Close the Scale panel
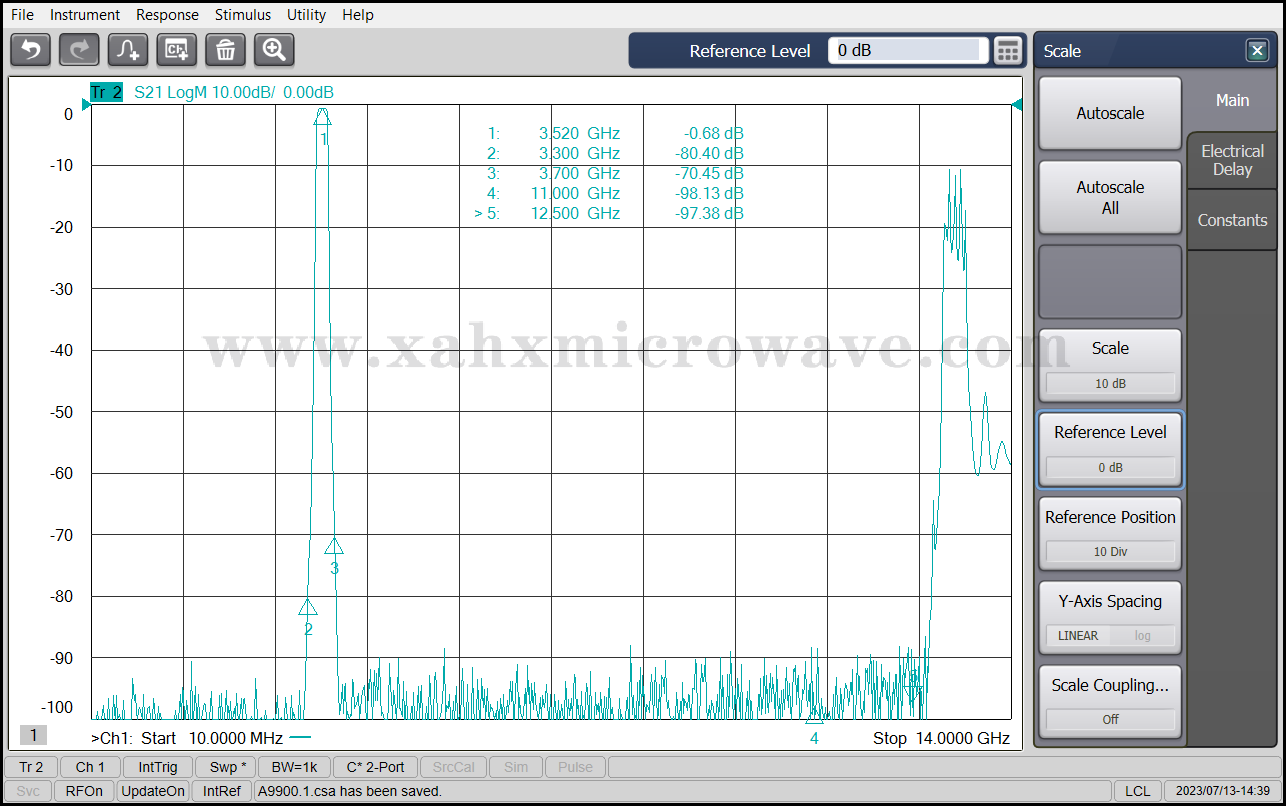1286x806 pixels. pyautogui.click(x=1256, y=51)
